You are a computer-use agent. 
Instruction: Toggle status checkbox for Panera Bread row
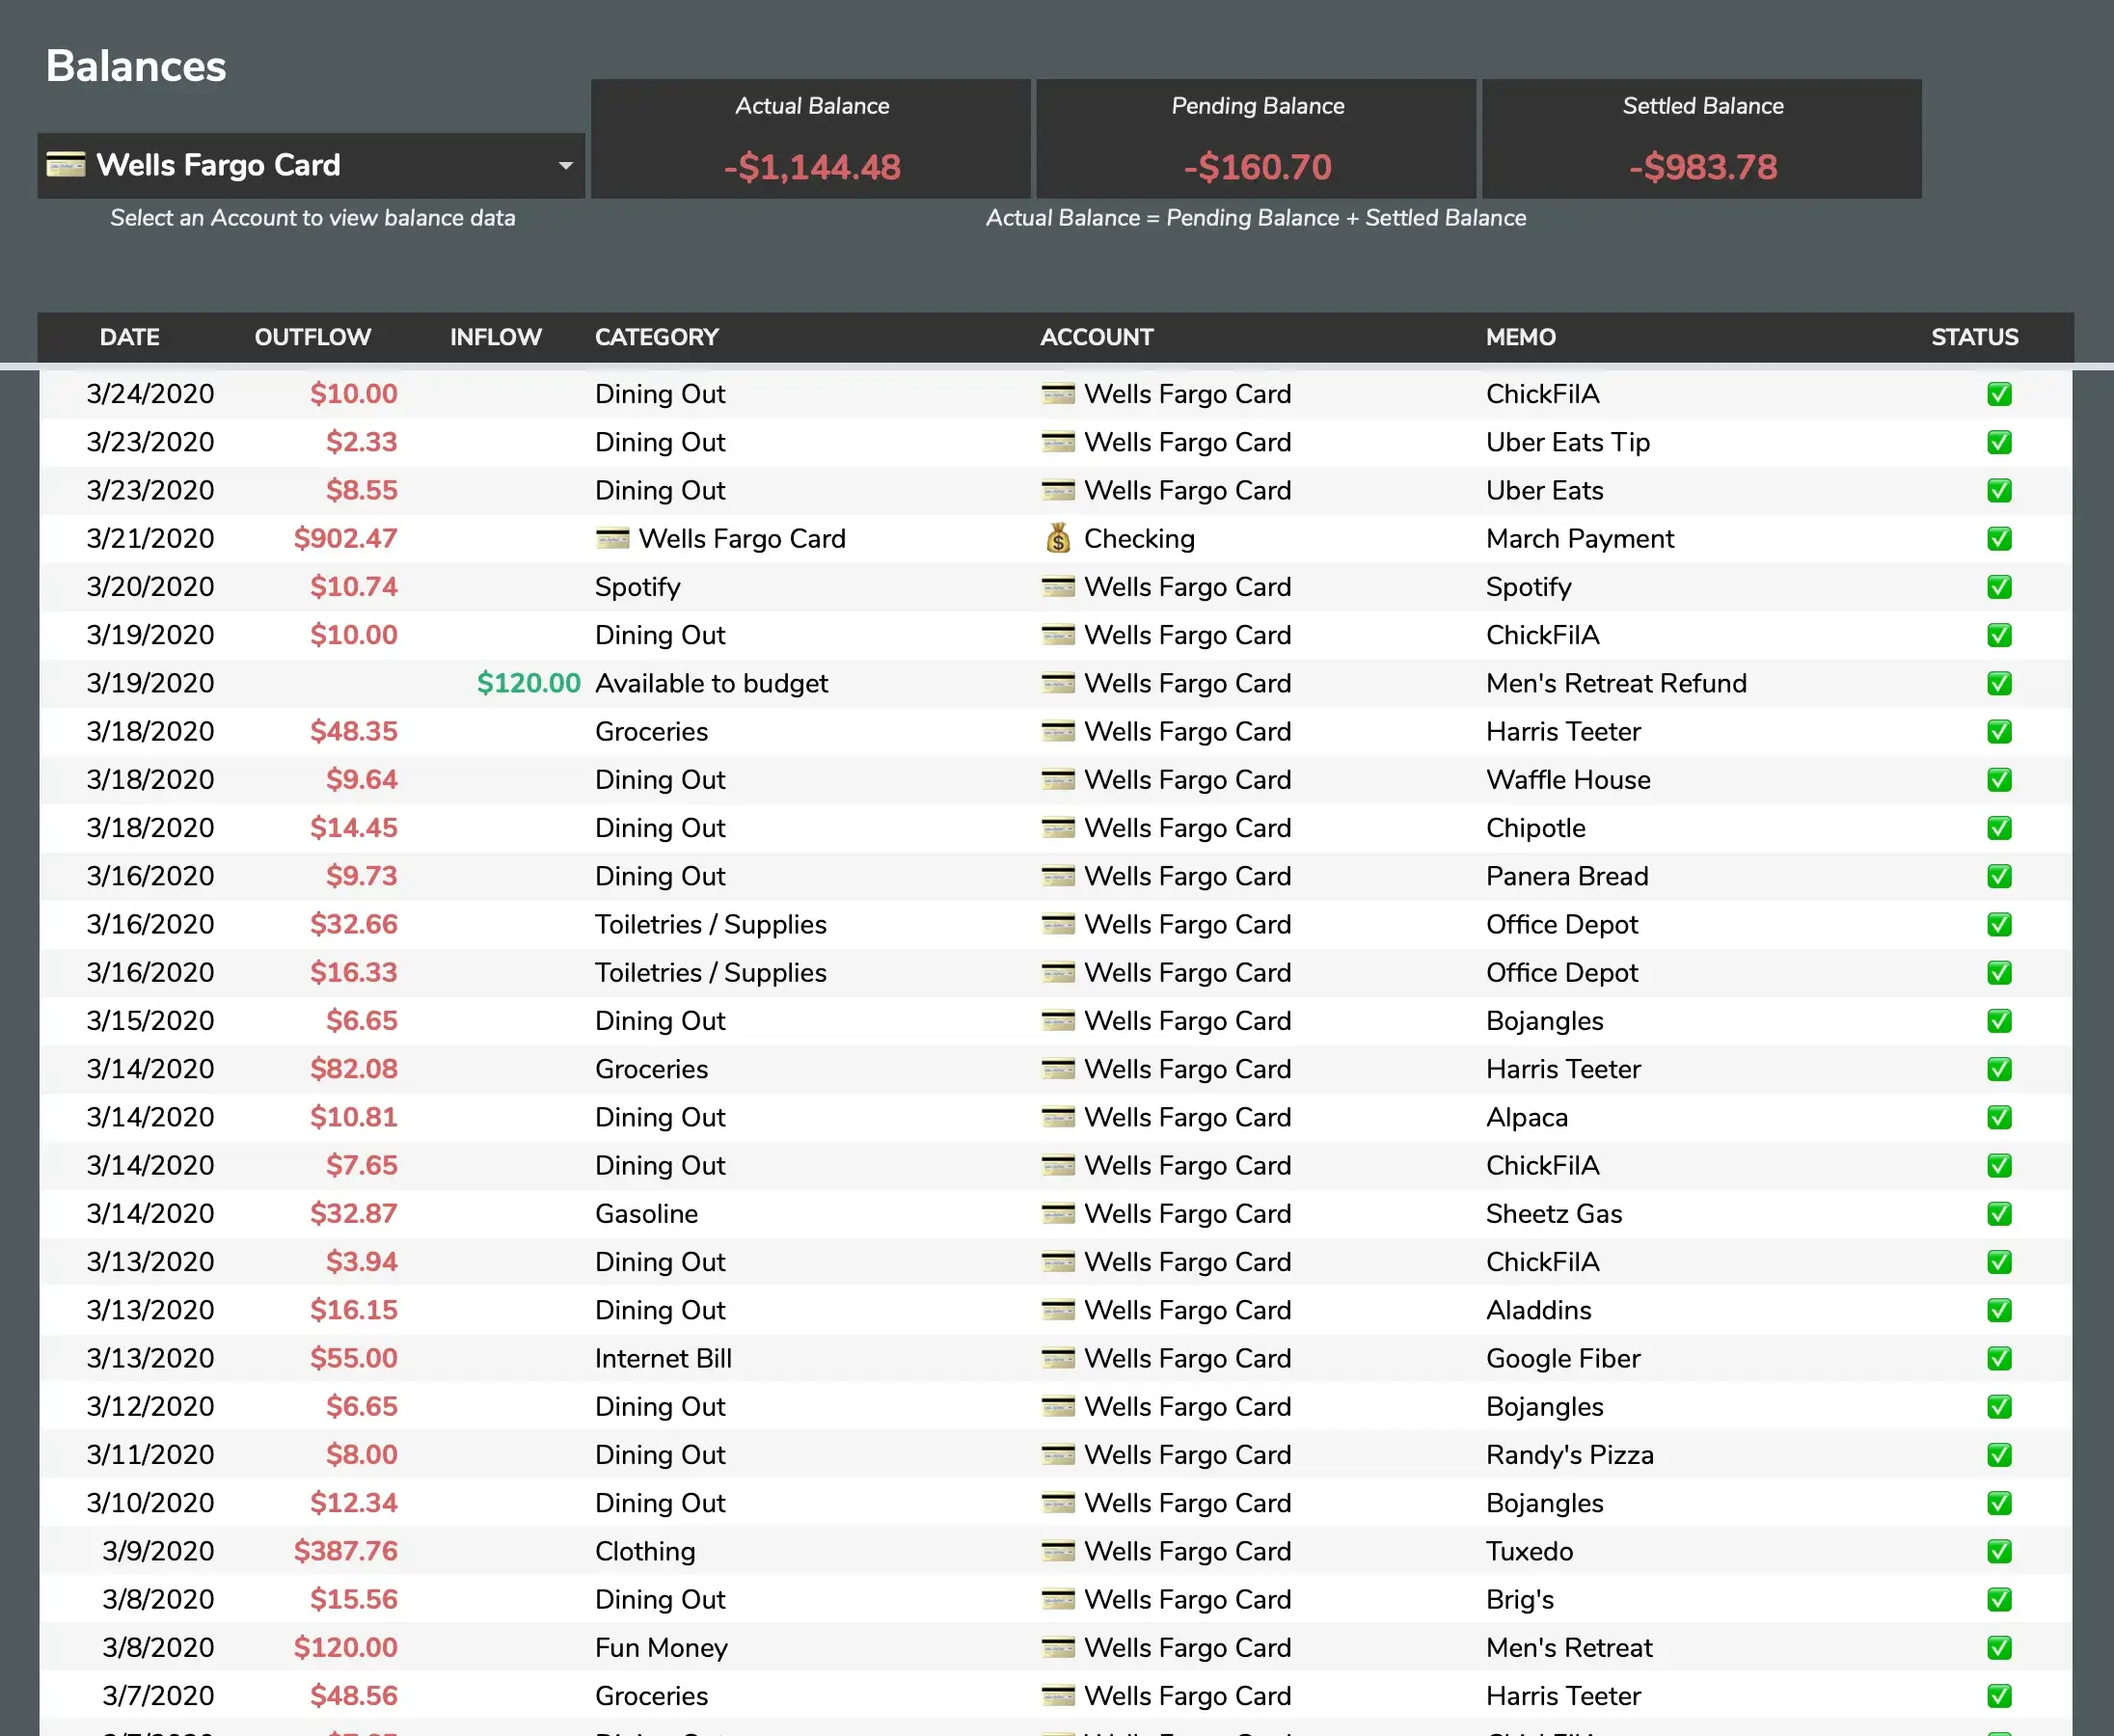coord(1999,876)
